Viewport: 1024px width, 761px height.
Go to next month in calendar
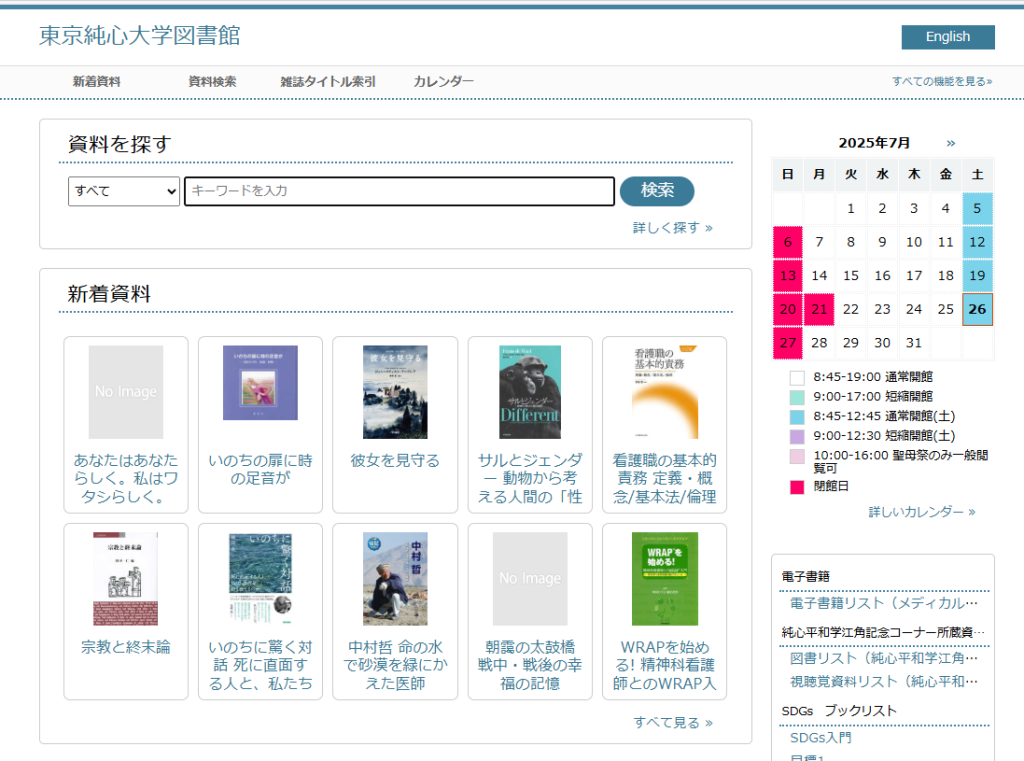coord(950,143)
